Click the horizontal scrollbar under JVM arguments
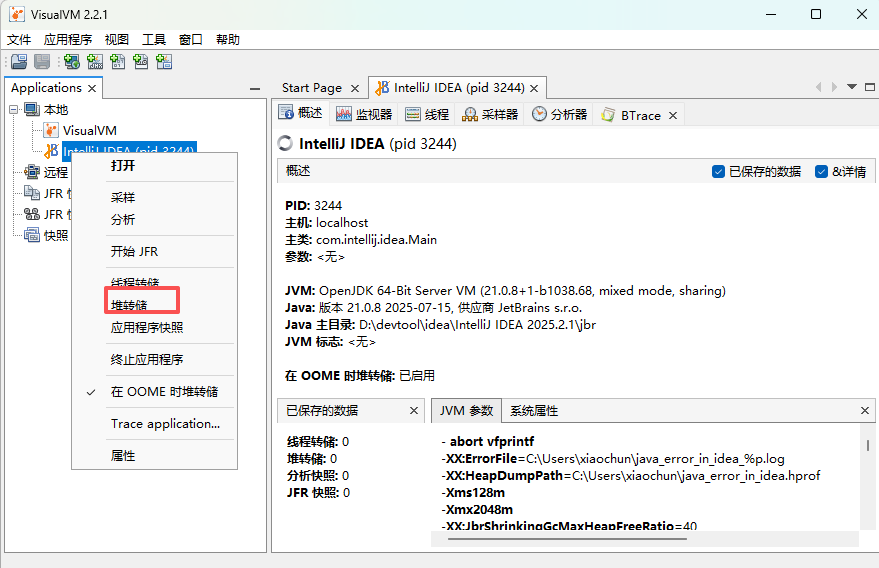This screenshot has width=879, height=568. tap(567, 539)
